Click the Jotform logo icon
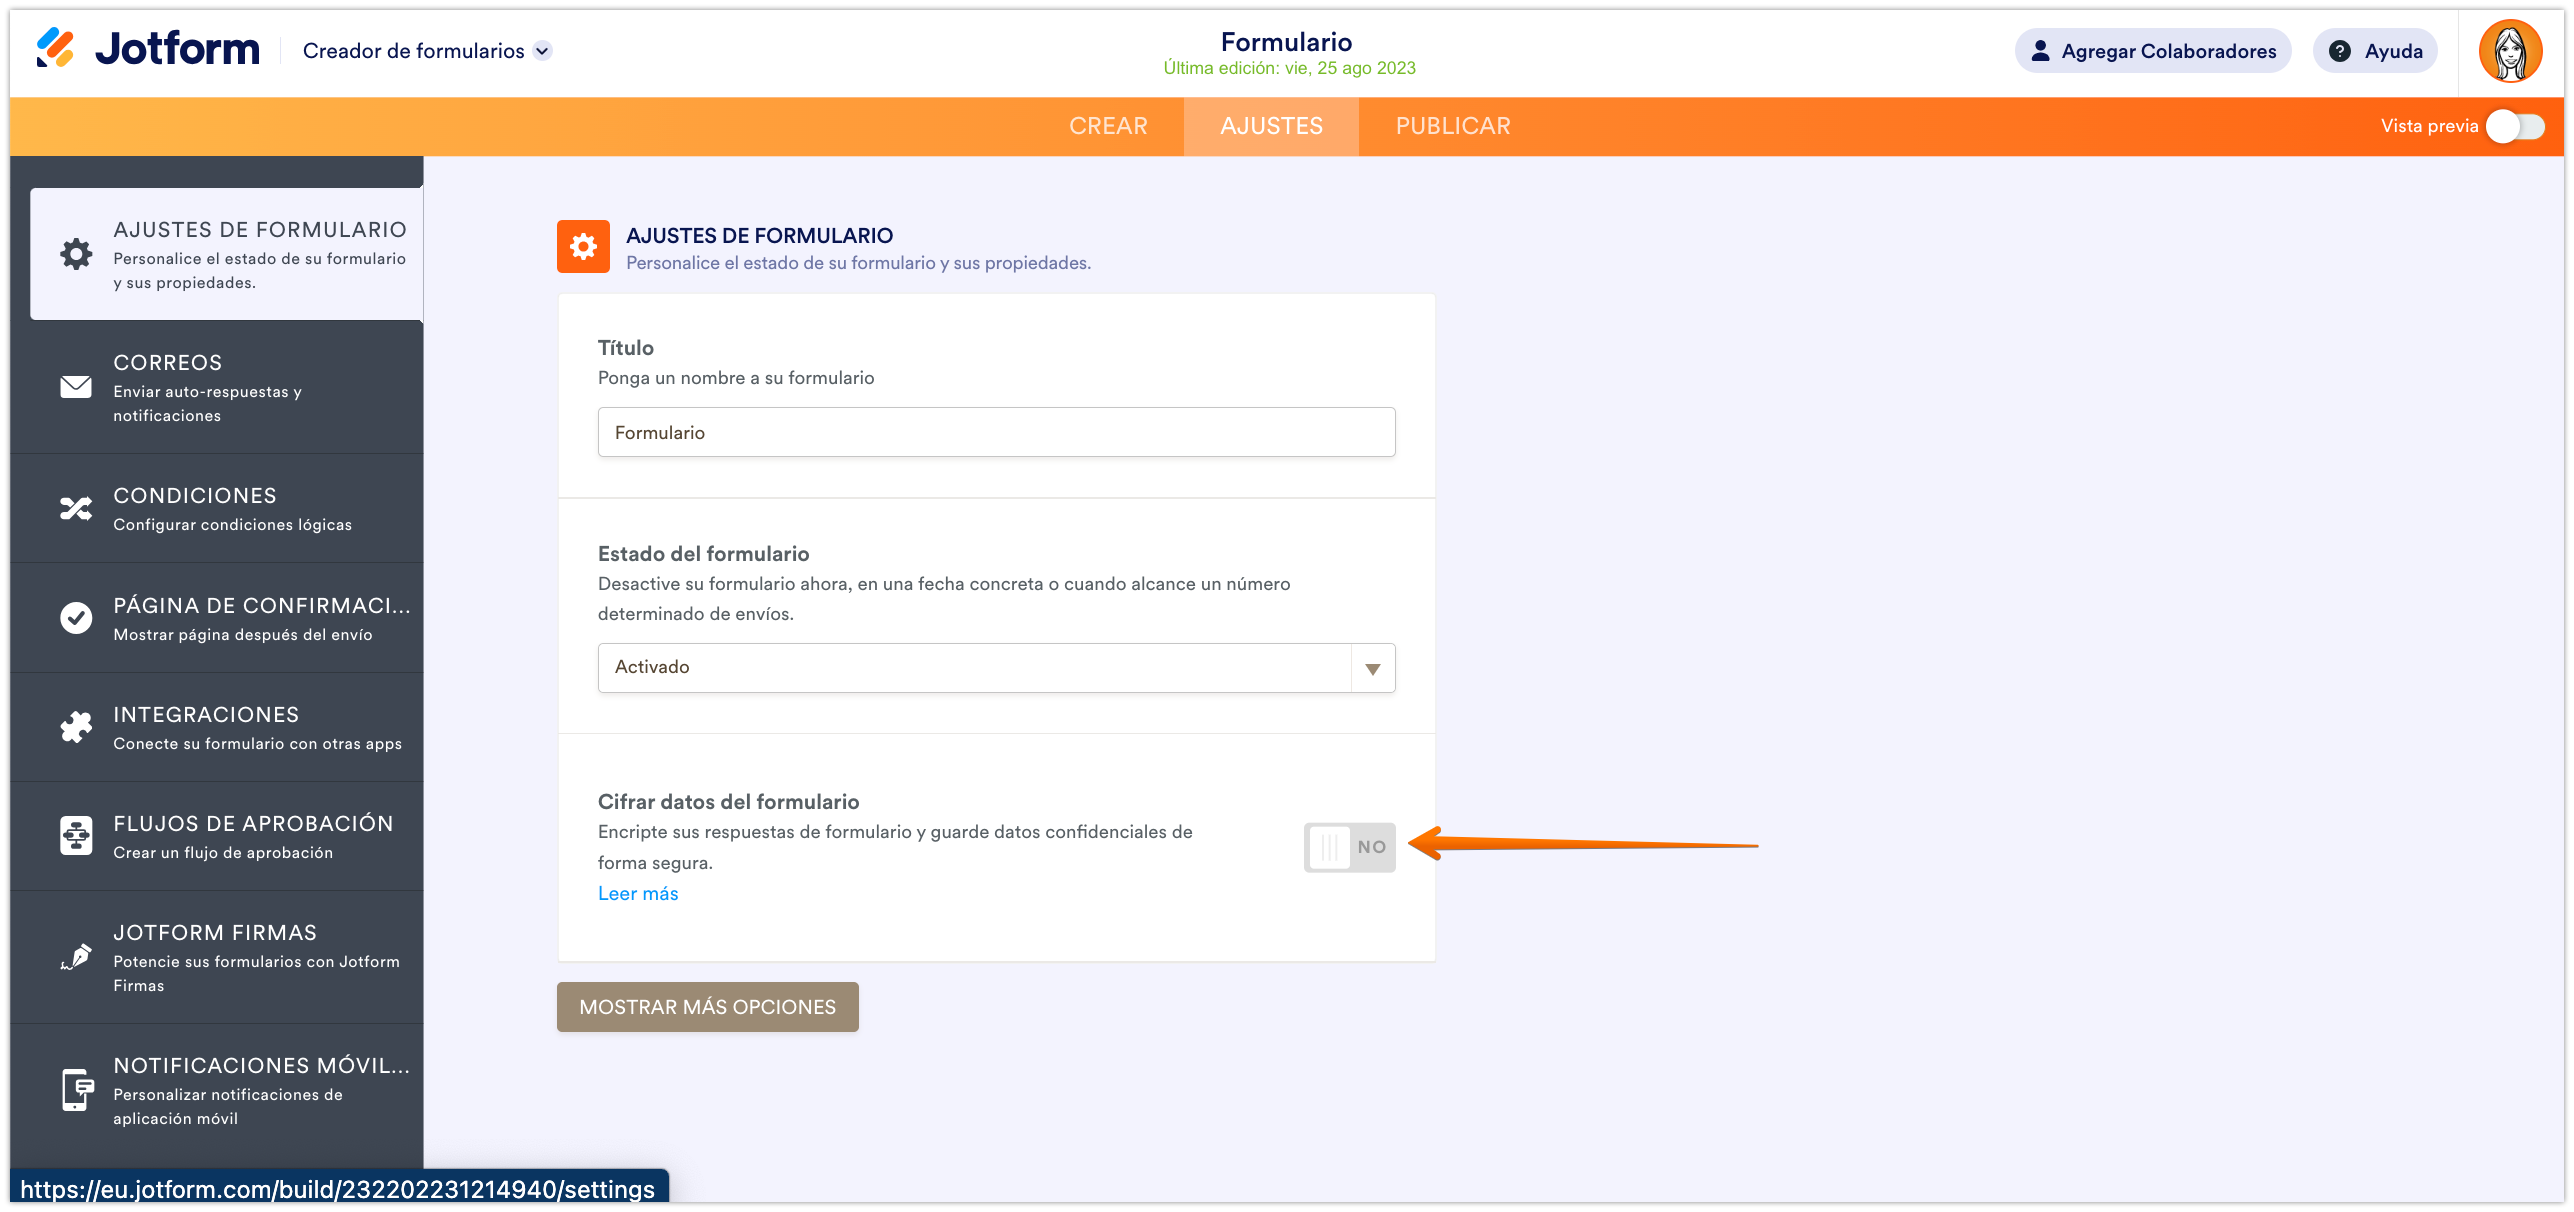The height and width of the screenshot is (1212, 2574). 56,48
